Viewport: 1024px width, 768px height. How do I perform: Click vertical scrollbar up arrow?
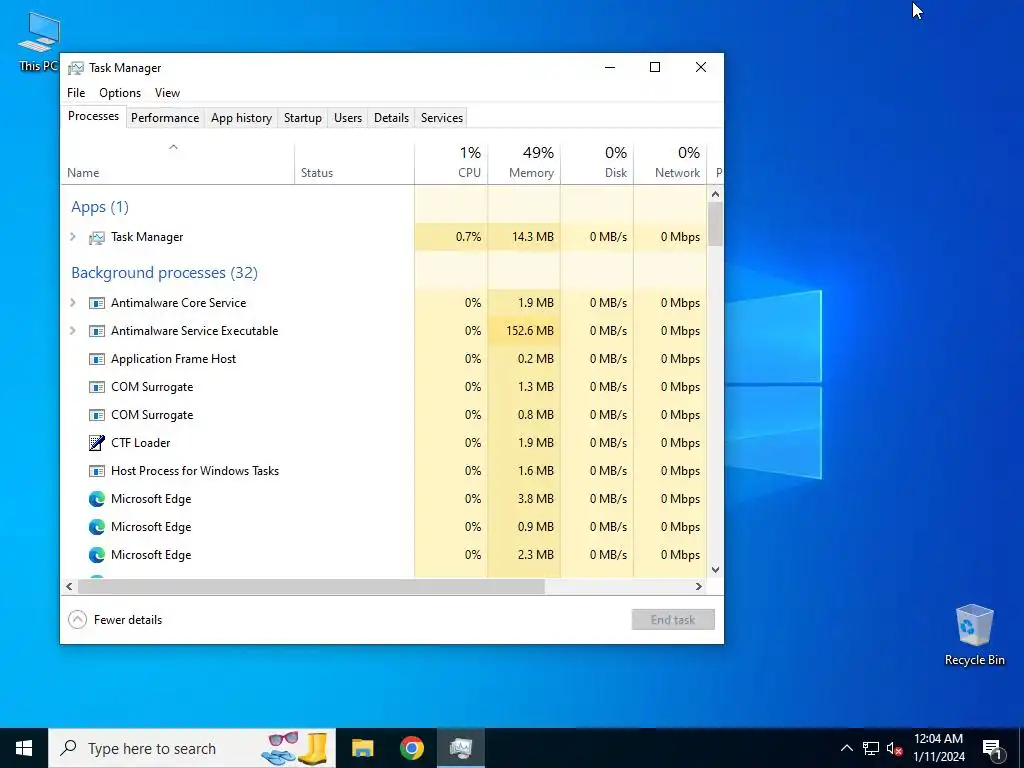point(715,194)
